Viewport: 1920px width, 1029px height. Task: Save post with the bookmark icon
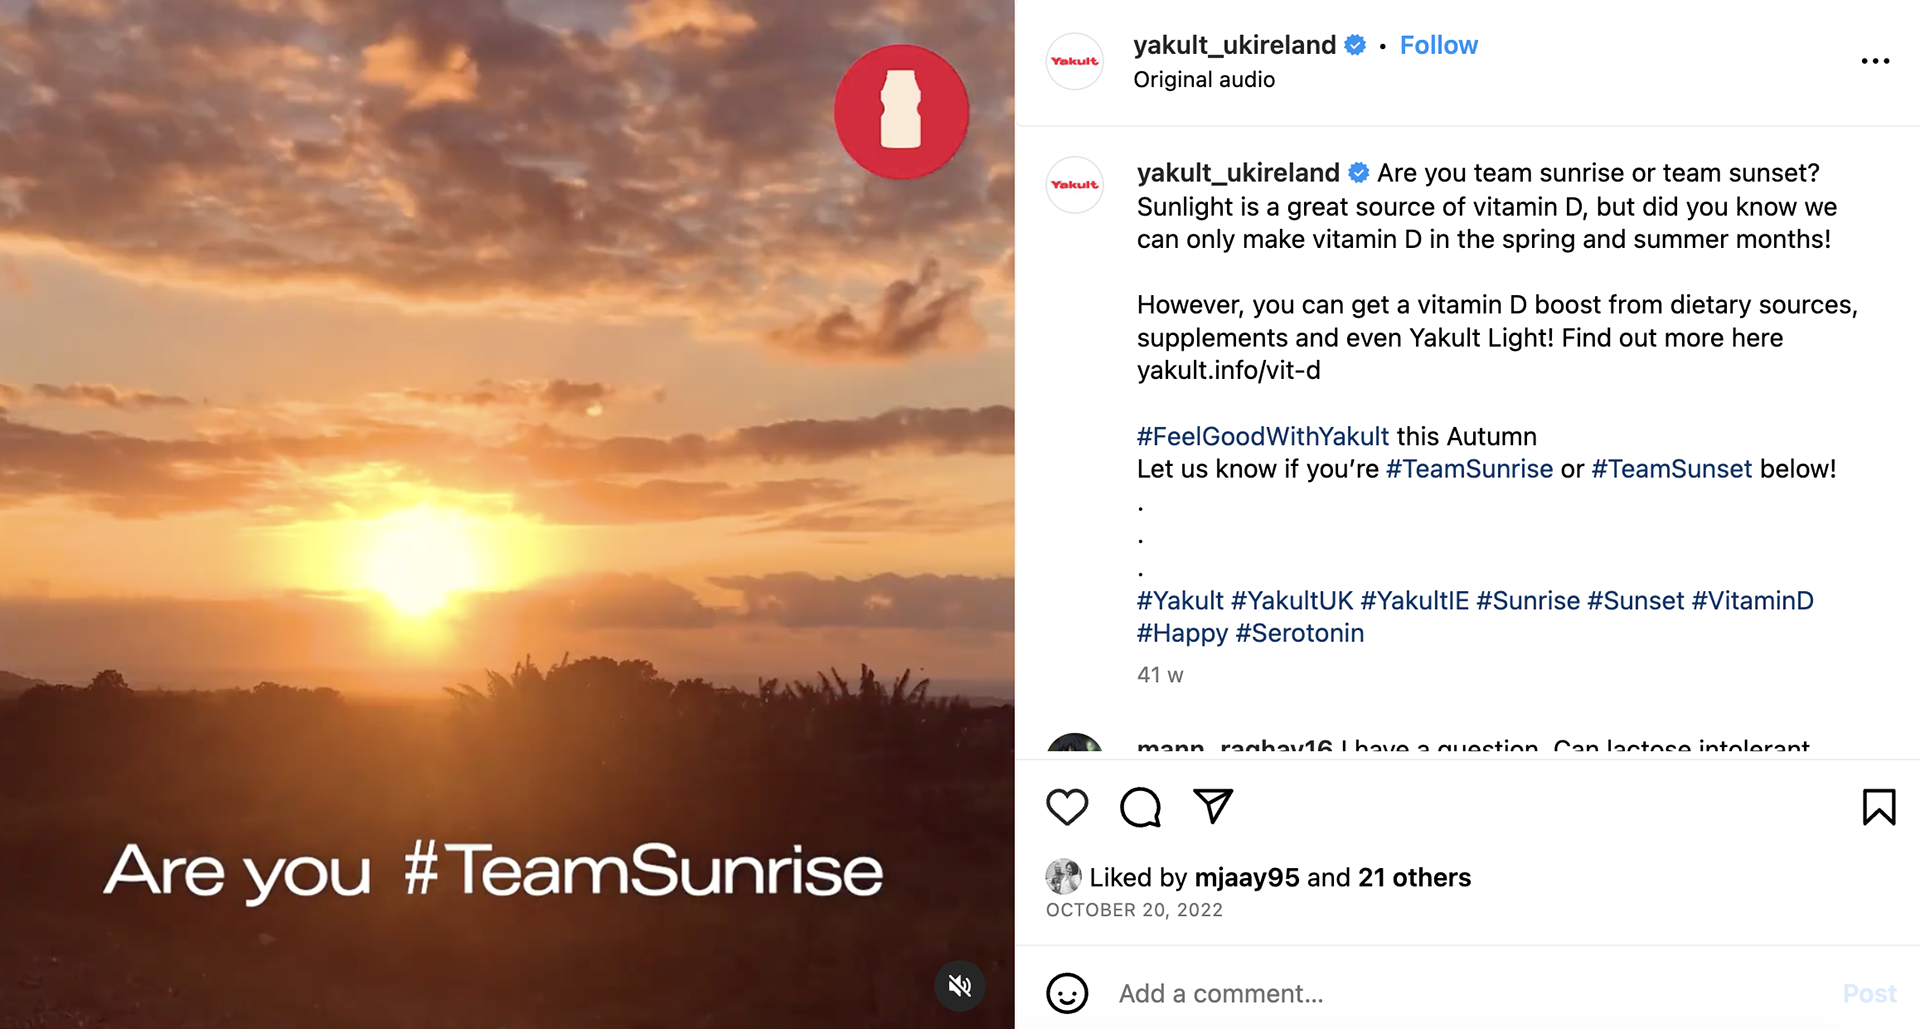[1879, 807]
